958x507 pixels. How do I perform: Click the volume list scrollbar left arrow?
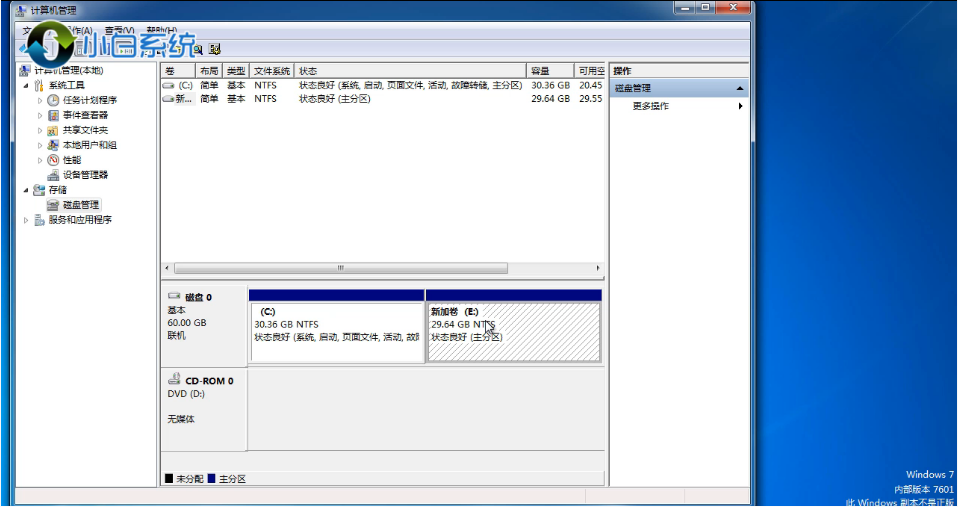[167, 268]
